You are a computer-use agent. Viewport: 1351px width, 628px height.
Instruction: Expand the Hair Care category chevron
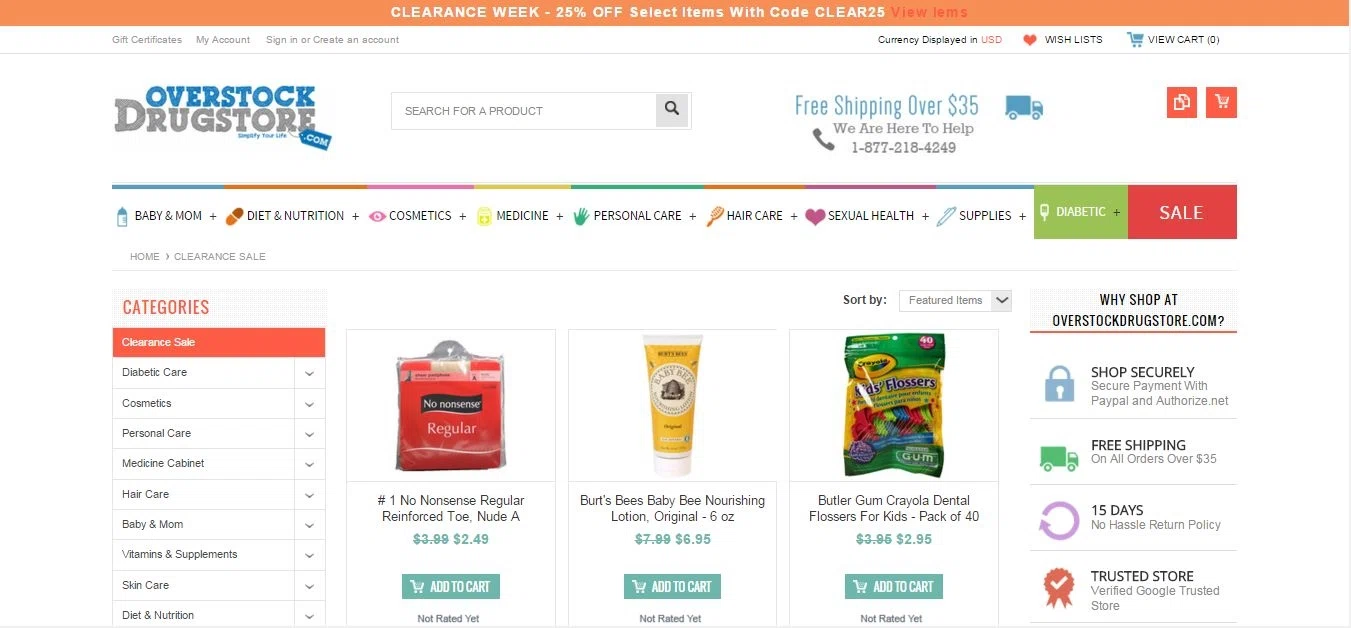click(x=309, y=495)
